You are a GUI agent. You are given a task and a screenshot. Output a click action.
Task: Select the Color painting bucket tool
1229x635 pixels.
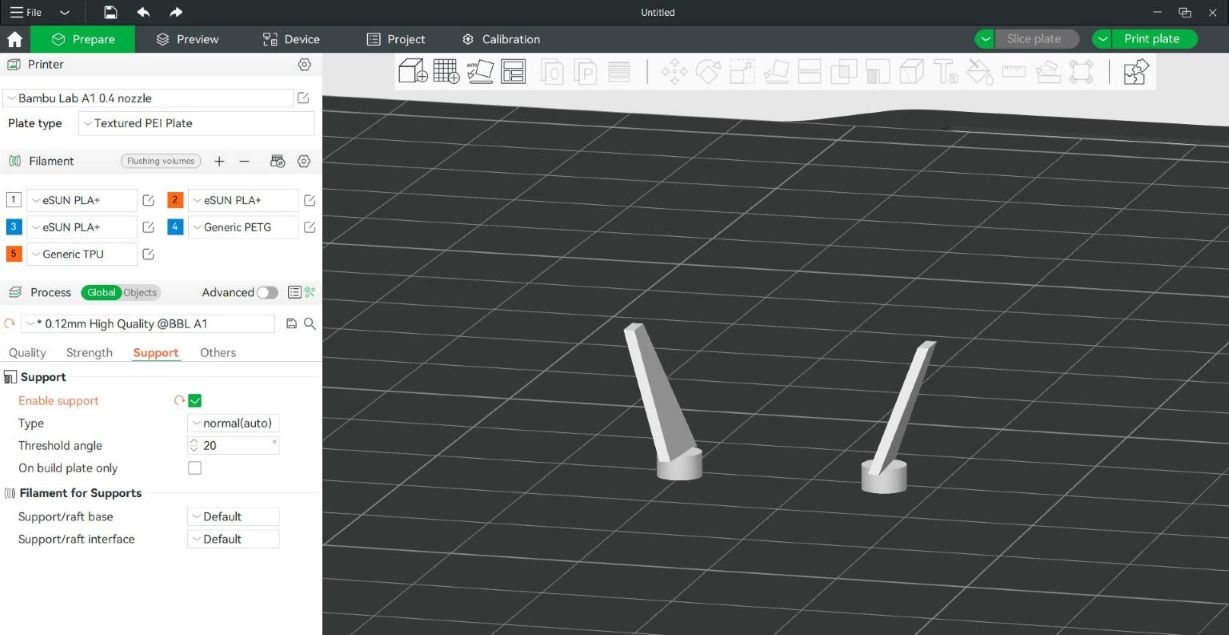point(980,71)
